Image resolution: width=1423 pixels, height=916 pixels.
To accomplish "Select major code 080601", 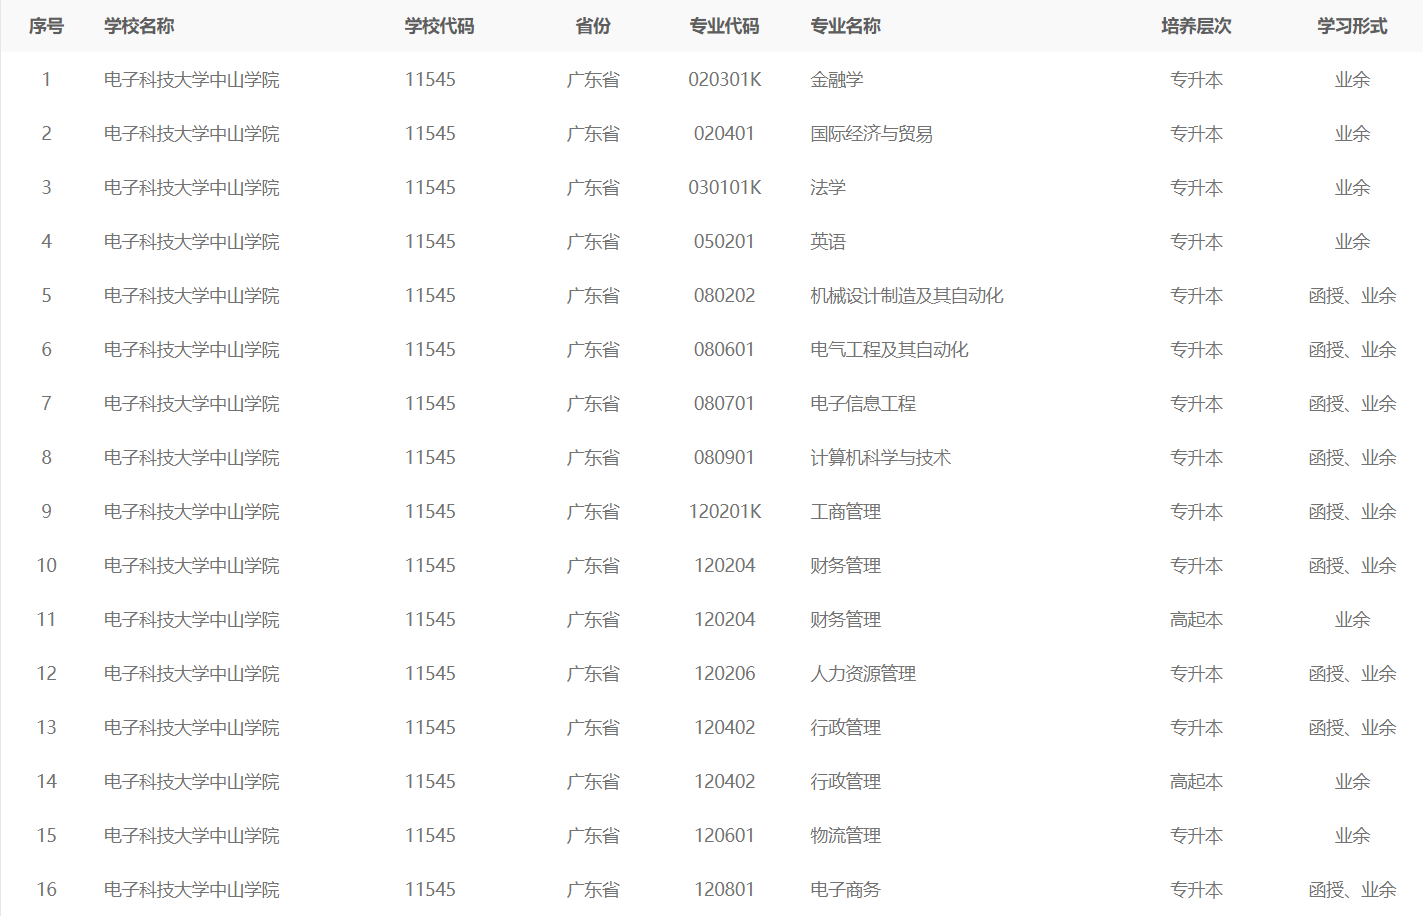I will (724, 350).
